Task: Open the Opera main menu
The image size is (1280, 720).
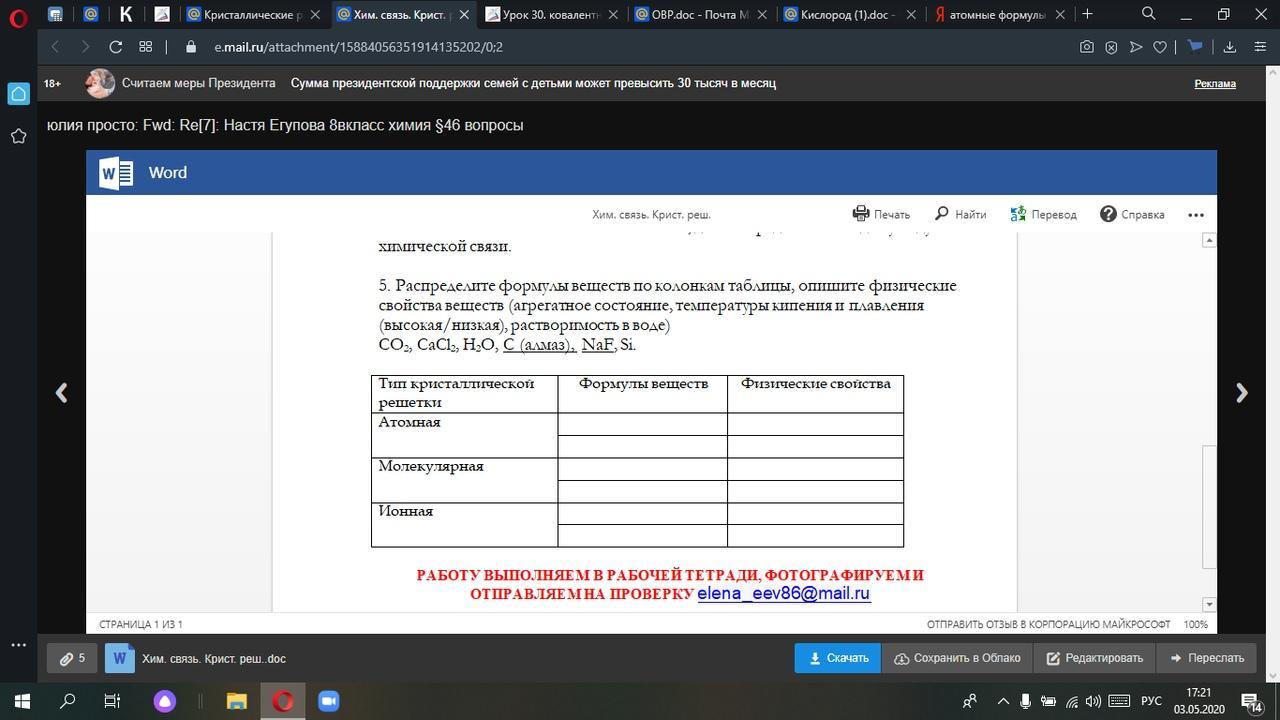Action: 18,18
